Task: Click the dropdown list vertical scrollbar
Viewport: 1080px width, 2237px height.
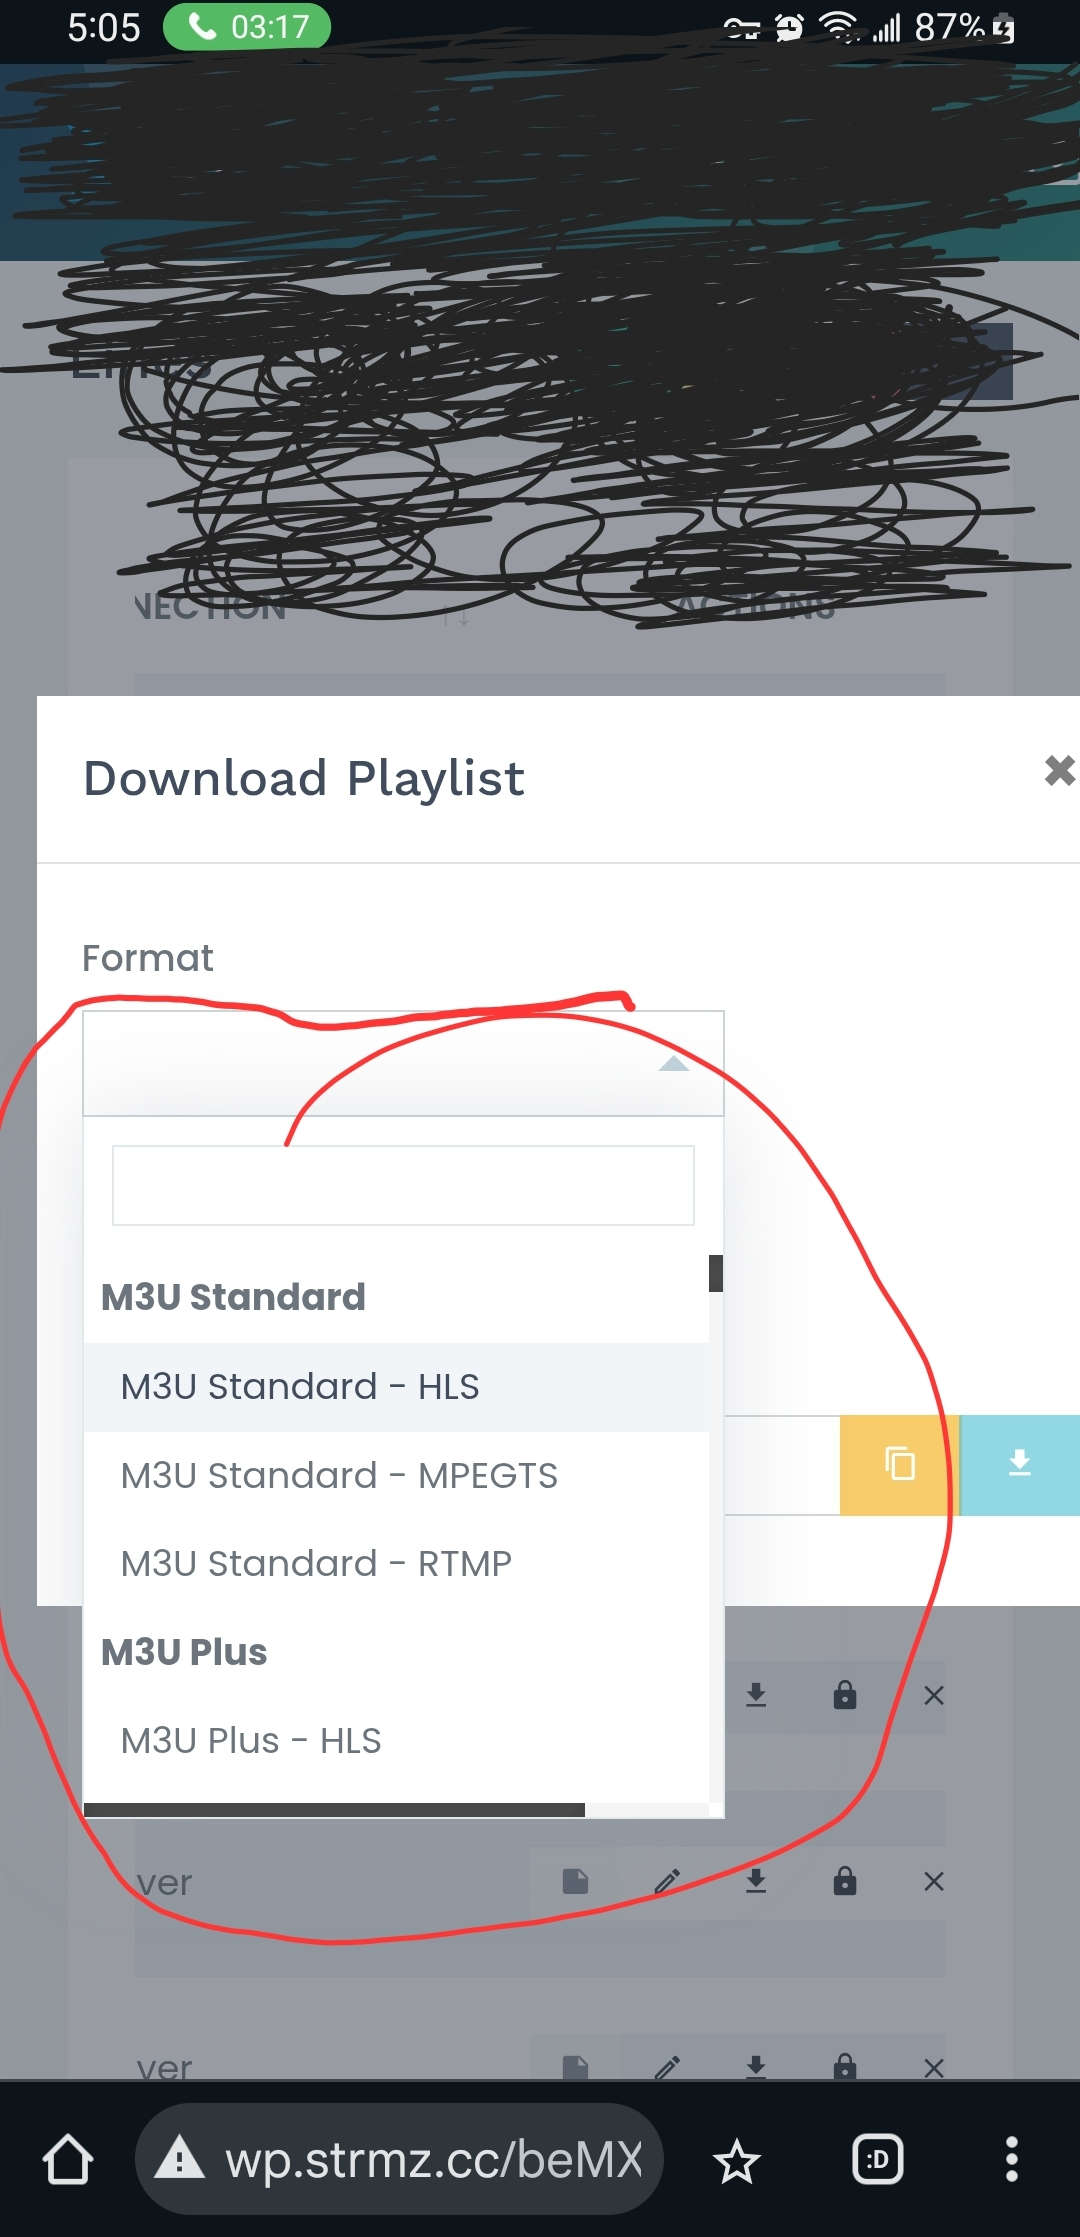Action: (716, 1274)
